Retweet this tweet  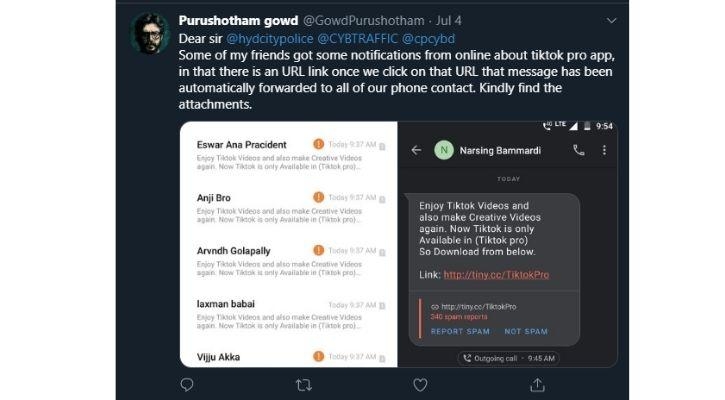304,384
